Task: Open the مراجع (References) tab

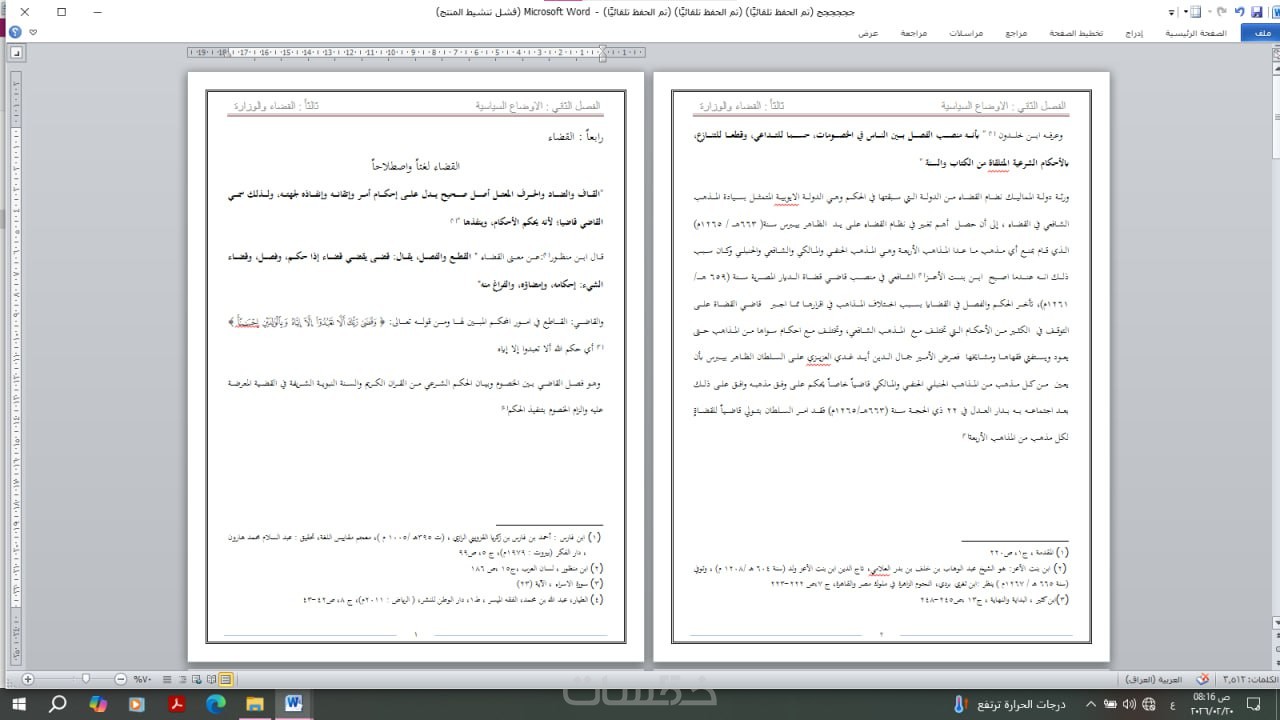Action: [1016, 33]
